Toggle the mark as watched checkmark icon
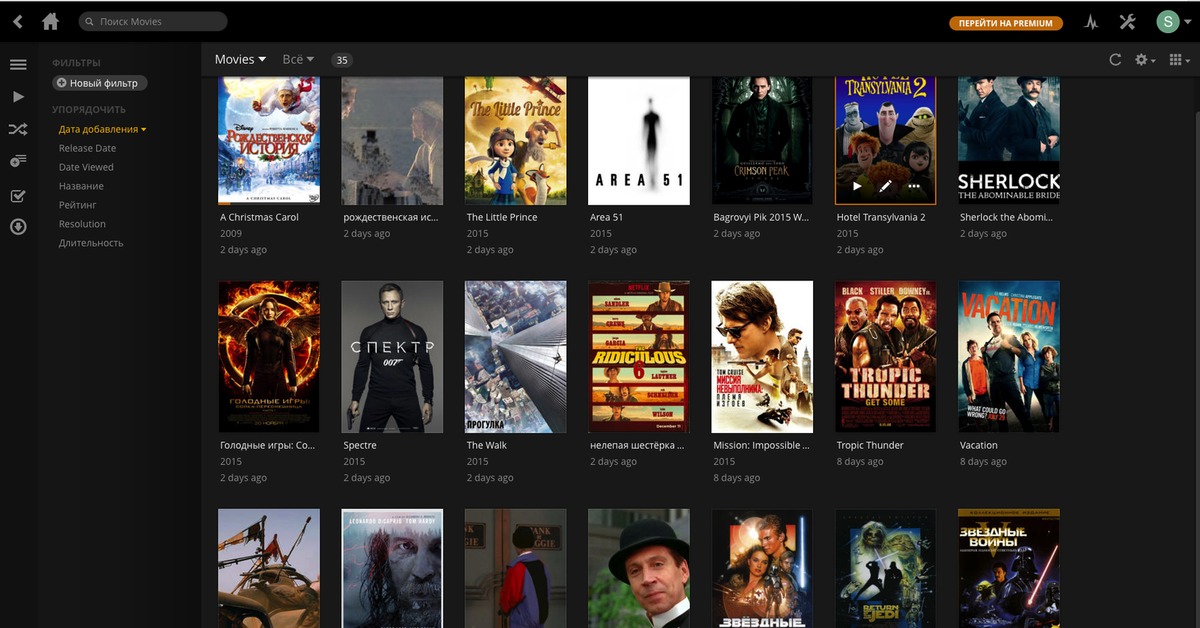Image resolution: width=1200 pixels, height=628 pixels. pos(18,194)
